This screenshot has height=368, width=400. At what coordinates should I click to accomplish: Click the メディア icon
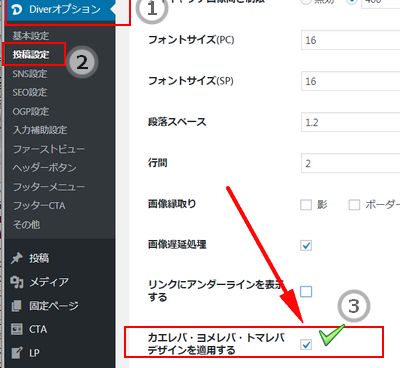coord(17,282)
